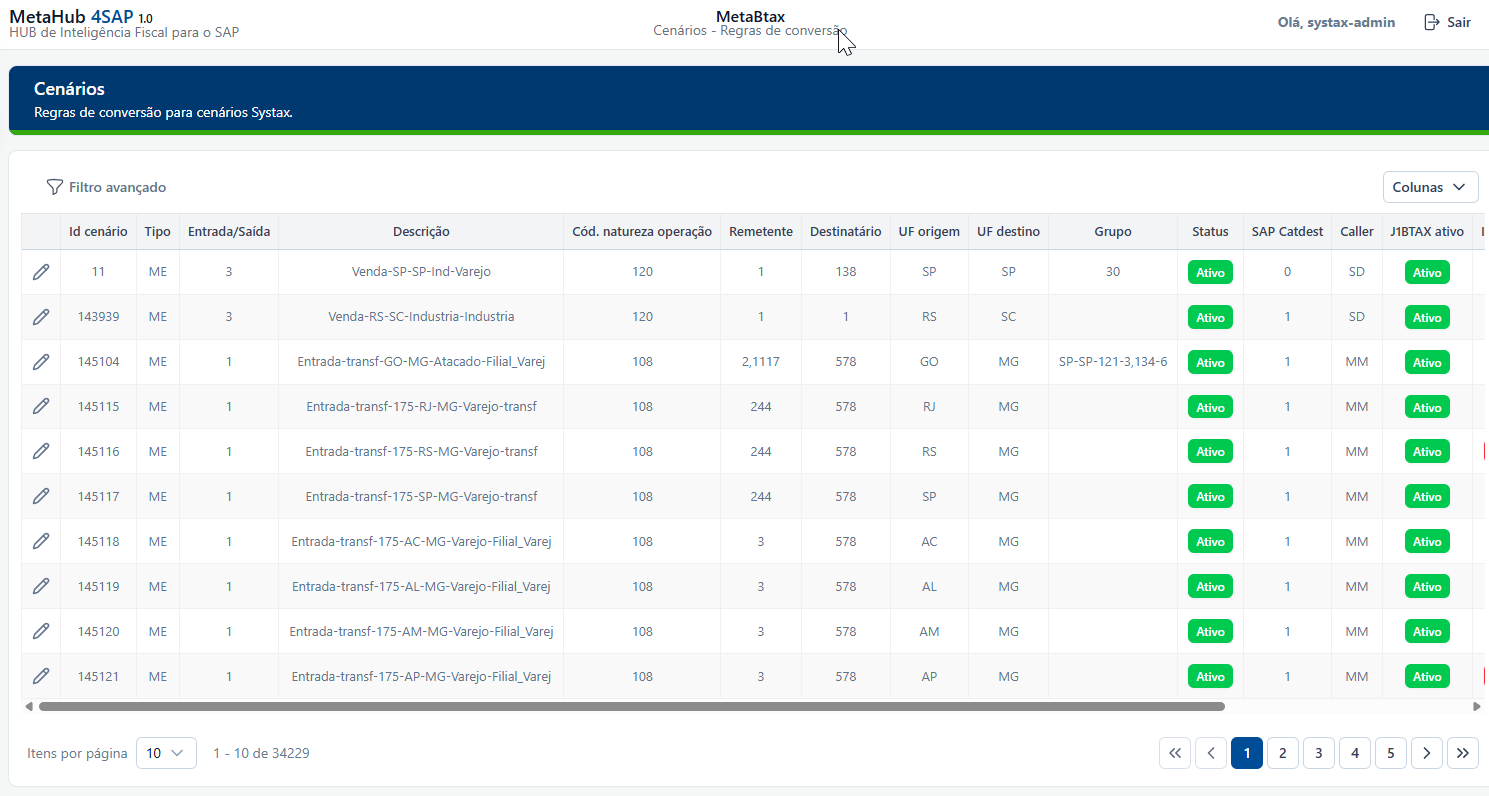Click J1BTAX Ativo badge for scenario 143939
The width and height of the screenshot is (1489, 796).
[1427, 317]
